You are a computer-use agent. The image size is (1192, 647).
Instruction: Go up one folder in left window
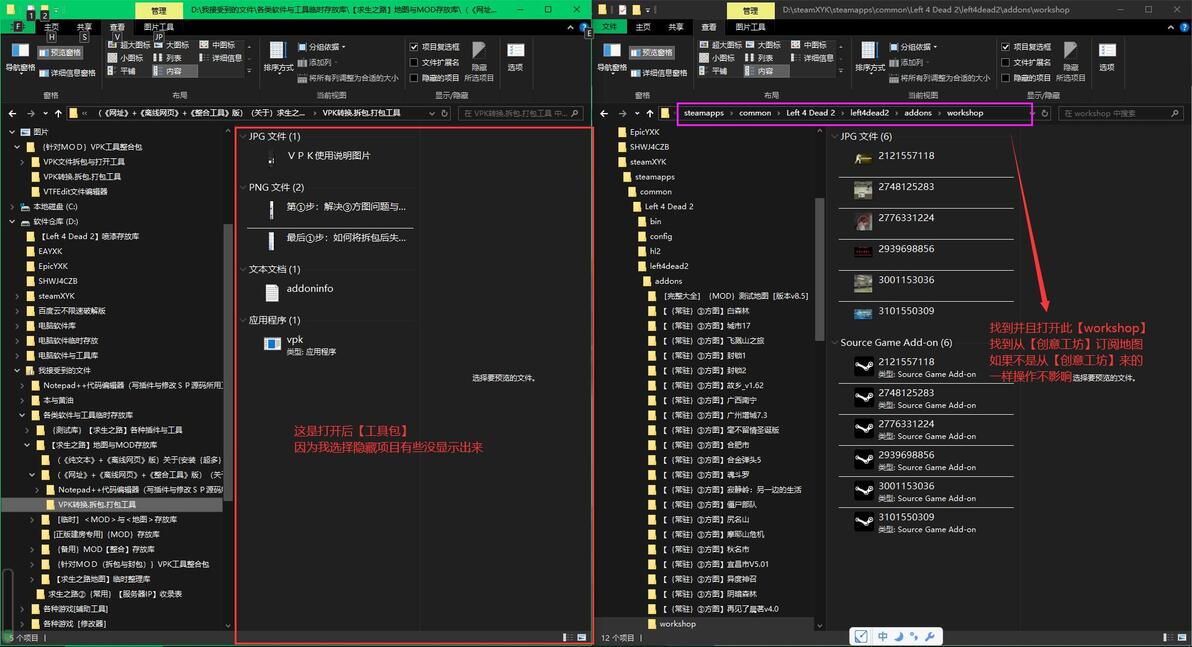[58, 113]
